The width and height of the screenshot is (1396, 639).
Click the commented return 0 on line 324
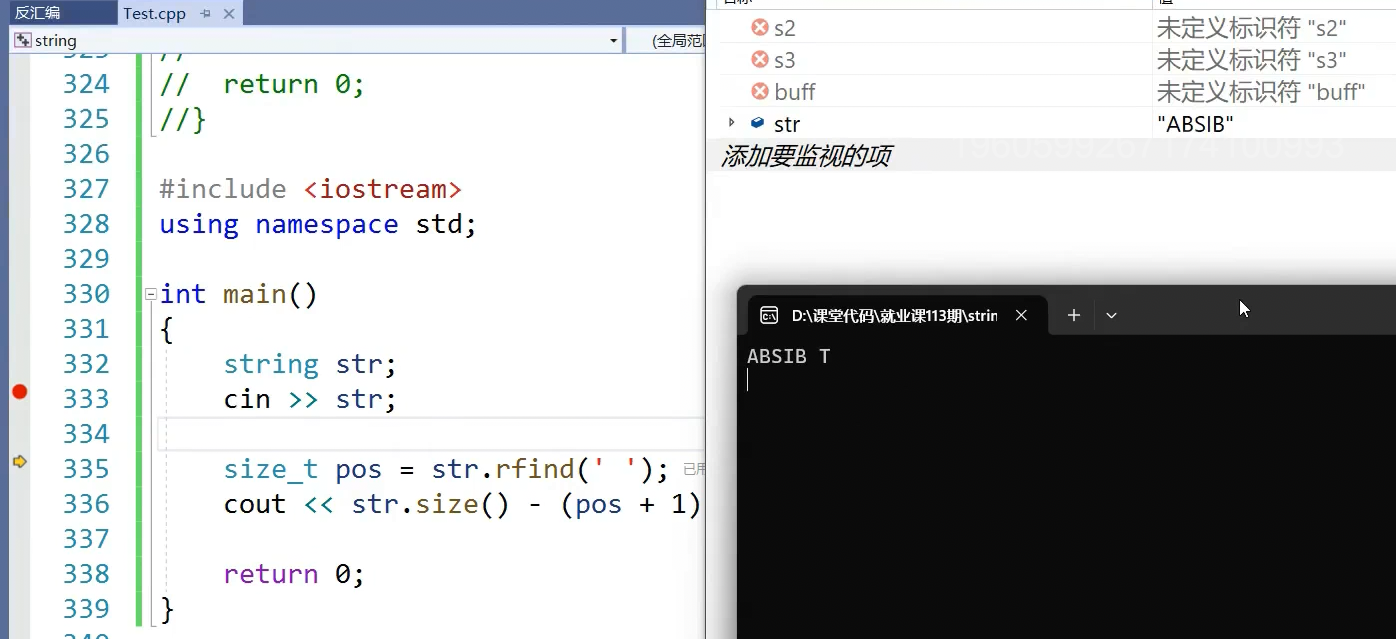point(263,84)
